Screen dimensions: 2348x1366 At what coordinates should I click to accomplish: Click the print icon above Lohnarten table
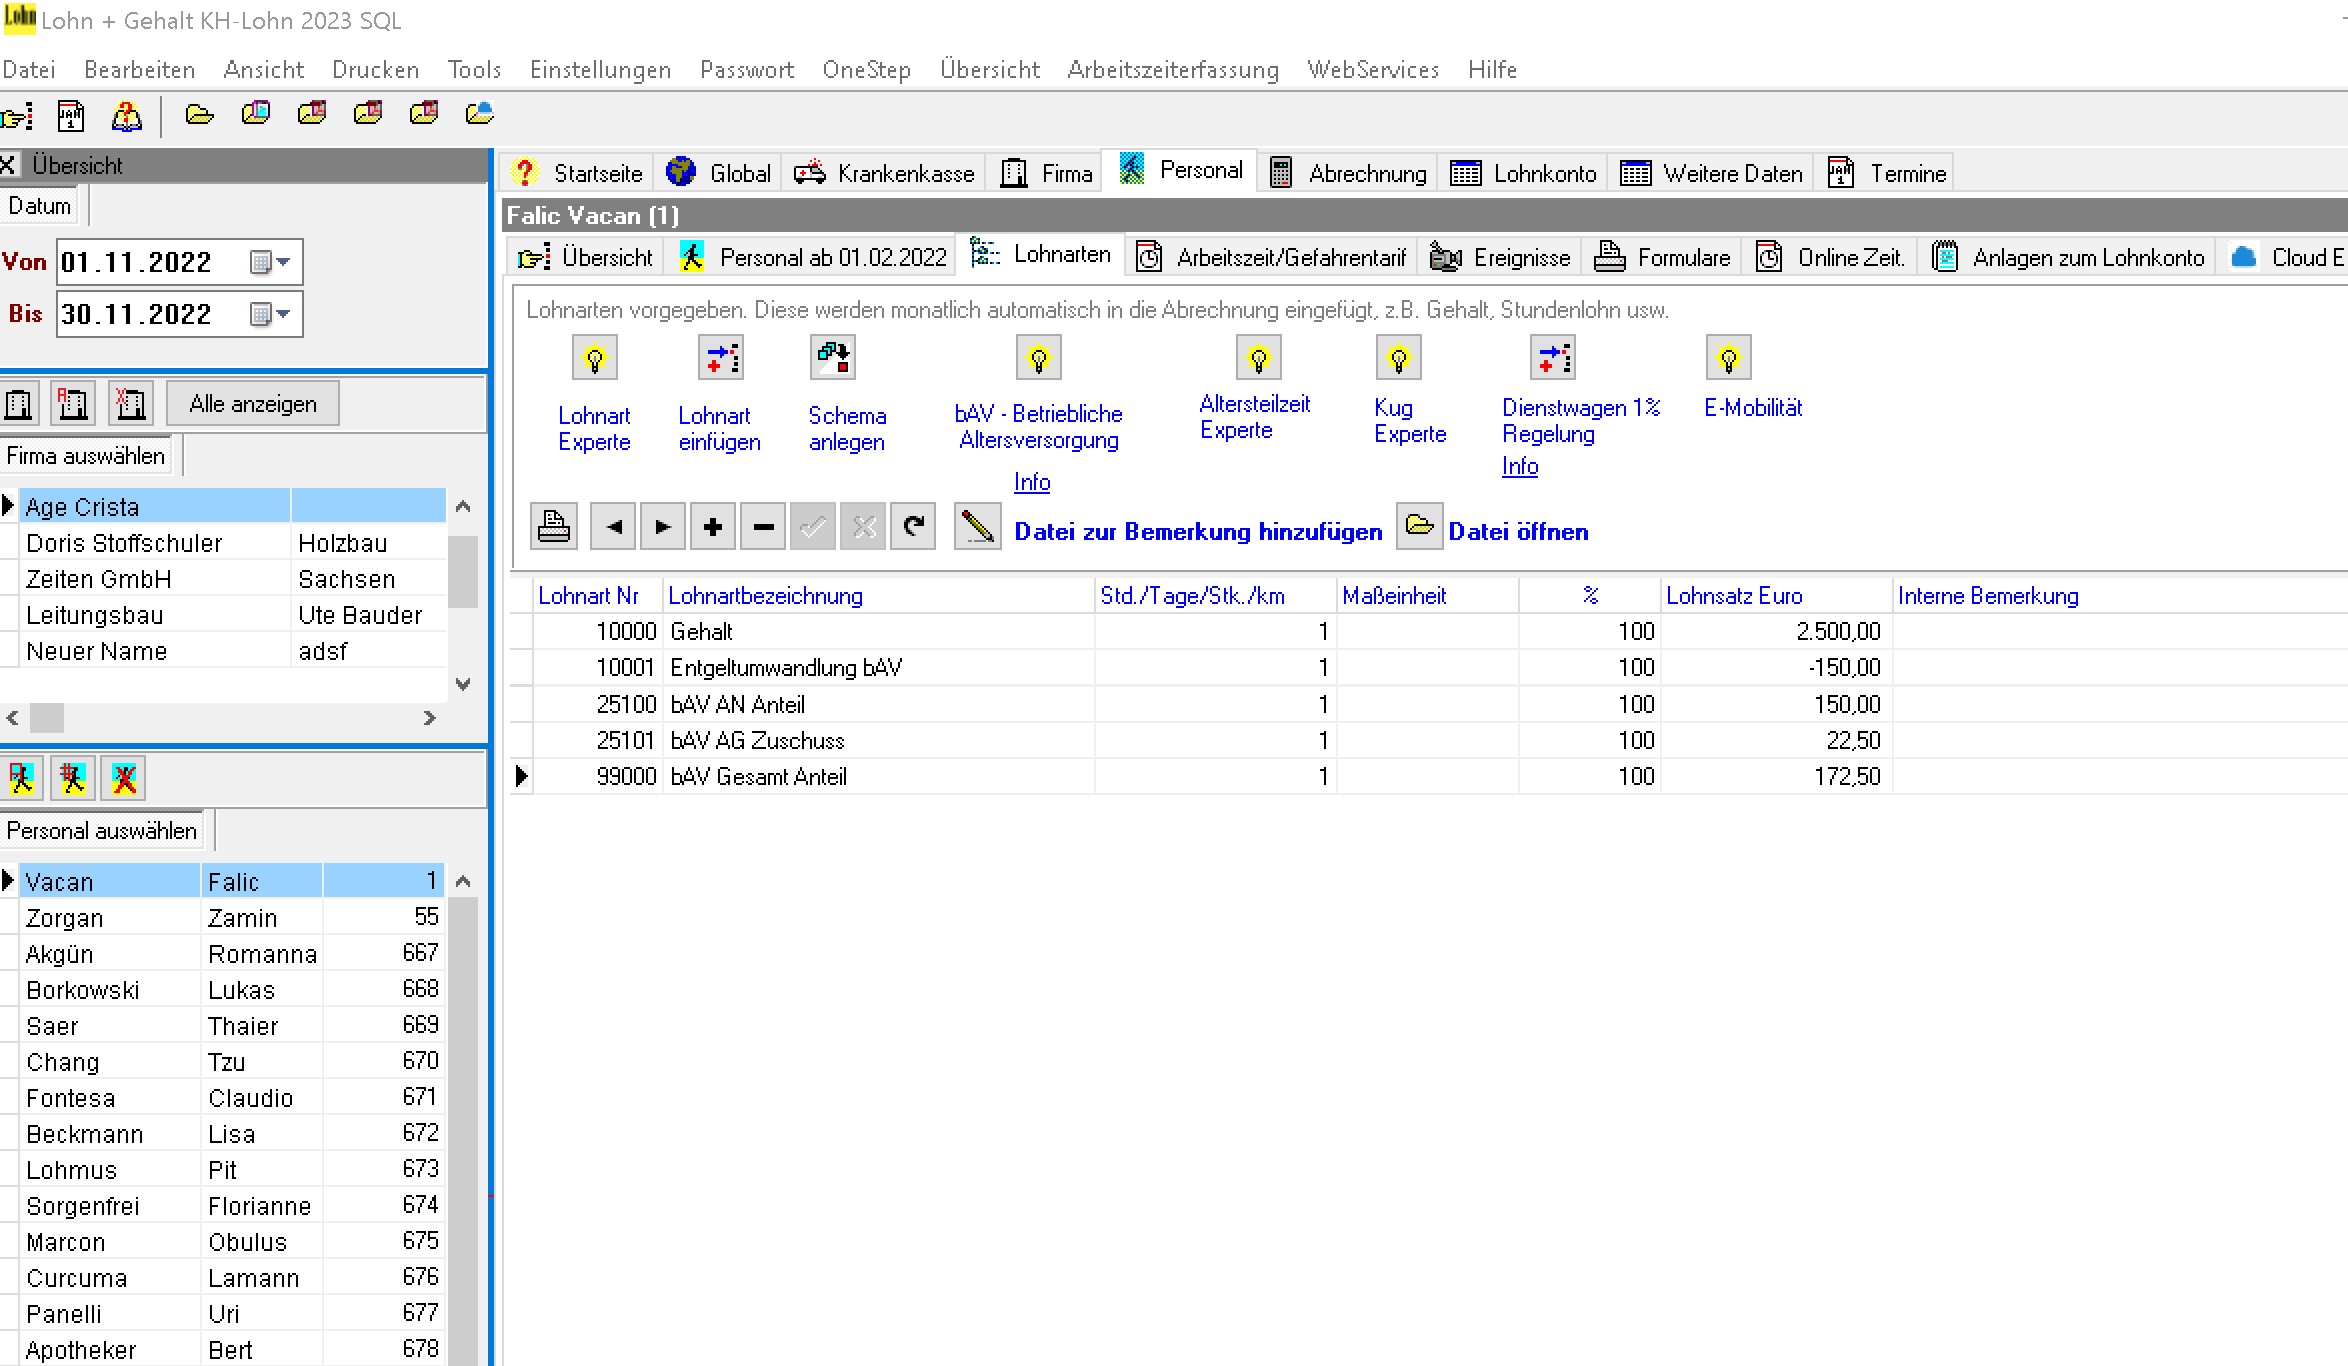point(554,527)
